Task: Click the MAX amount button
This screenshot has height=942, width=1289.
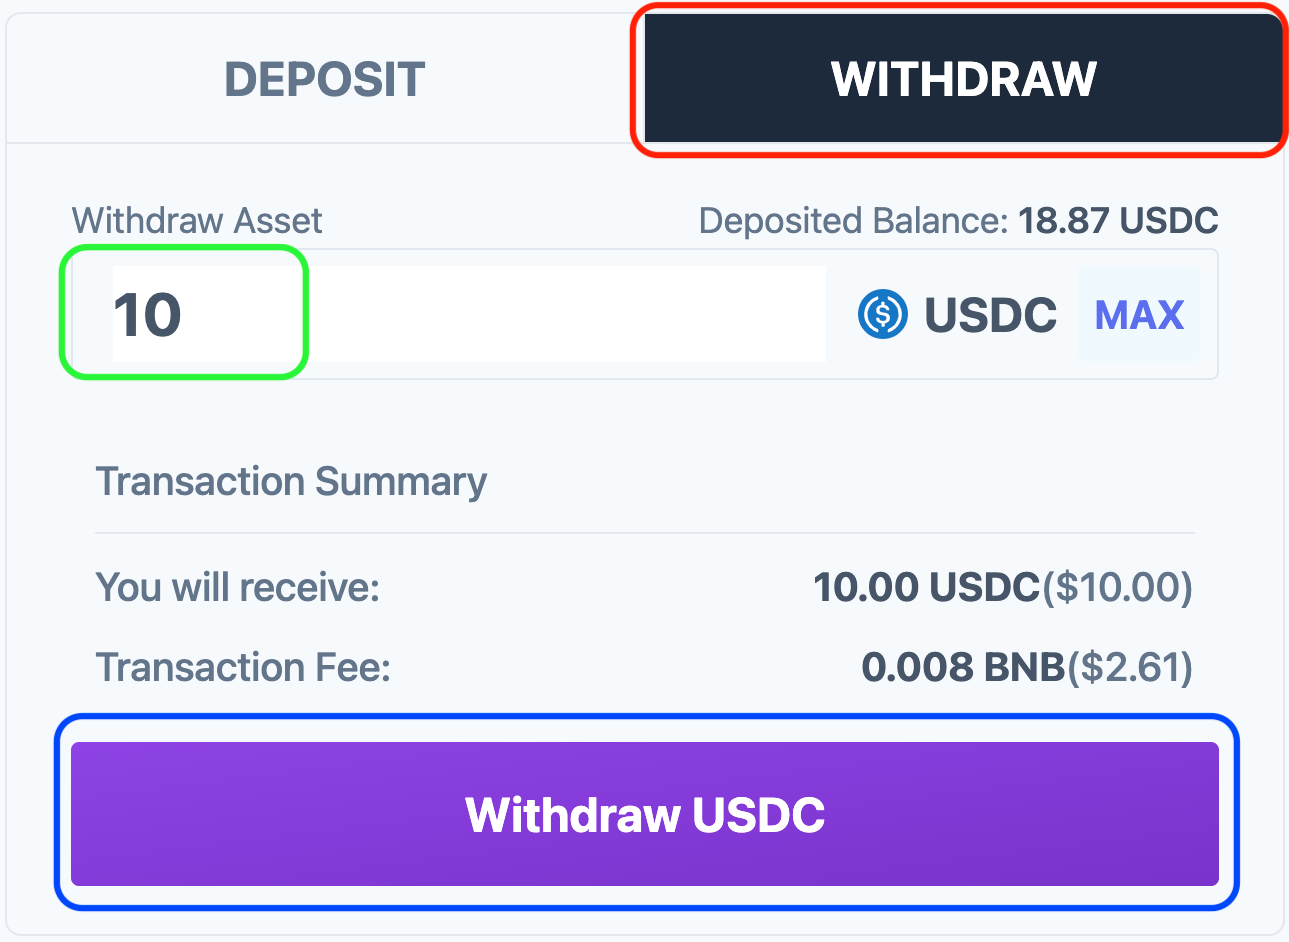Action: 1139,315
